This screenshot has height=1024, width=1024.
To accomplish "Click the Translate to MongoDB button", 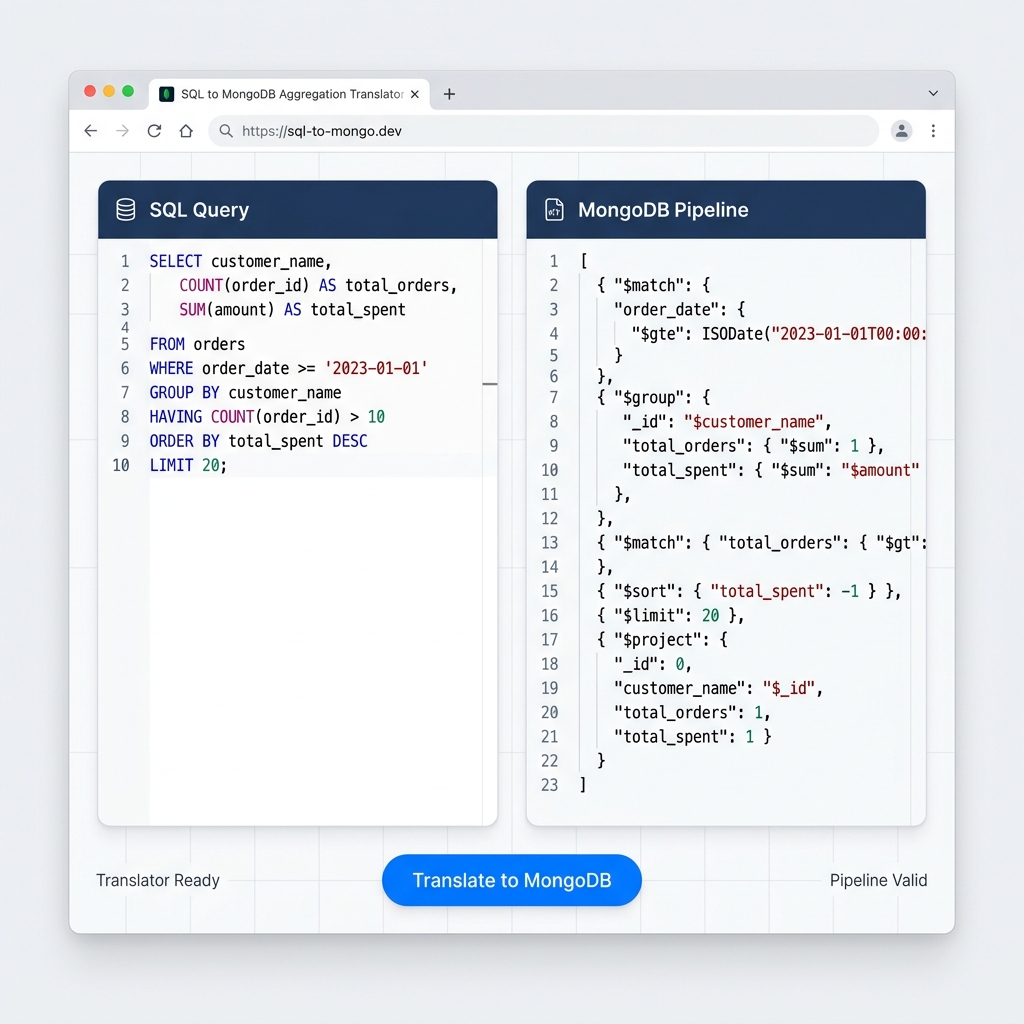I will (x=511, y=880).
